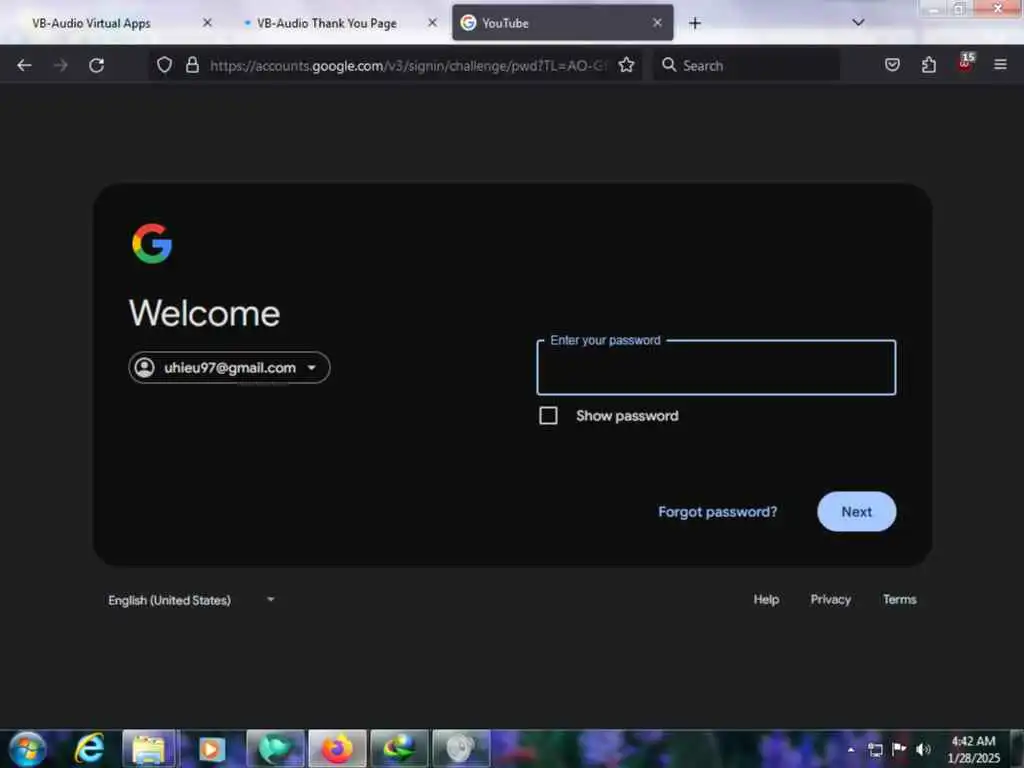This screenshot has width=1024, height=768.
Task: Close the YouTube tab
Action: click(x=657, y=23)
